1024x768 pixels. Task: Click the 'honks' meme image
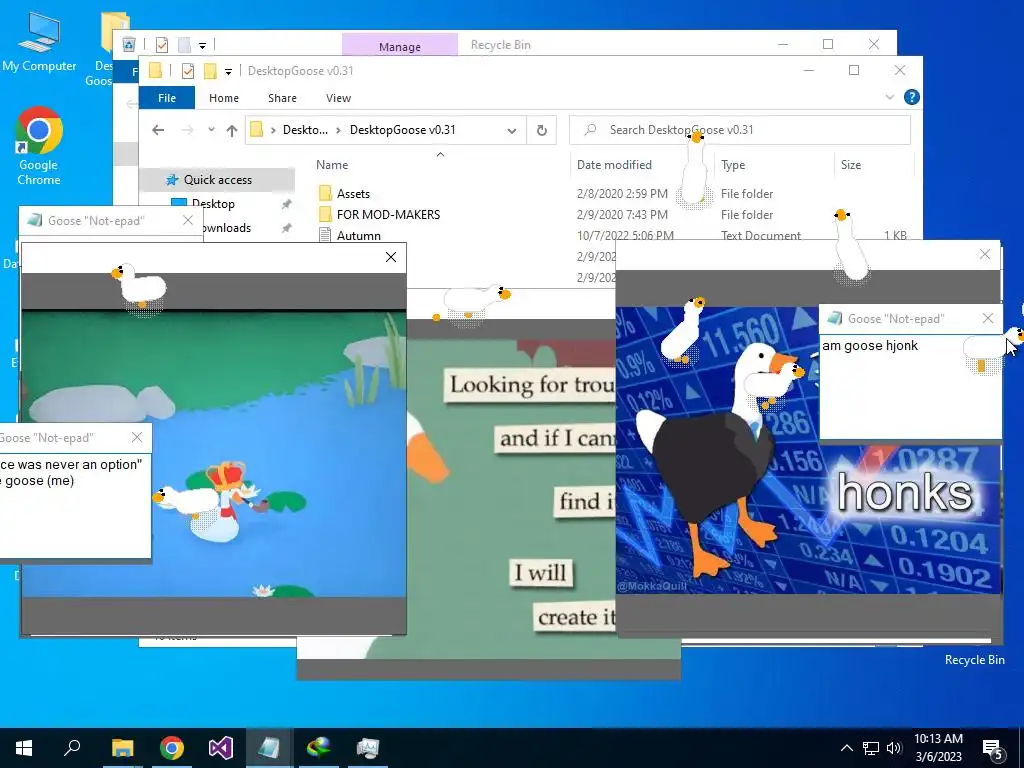point(808,451)
